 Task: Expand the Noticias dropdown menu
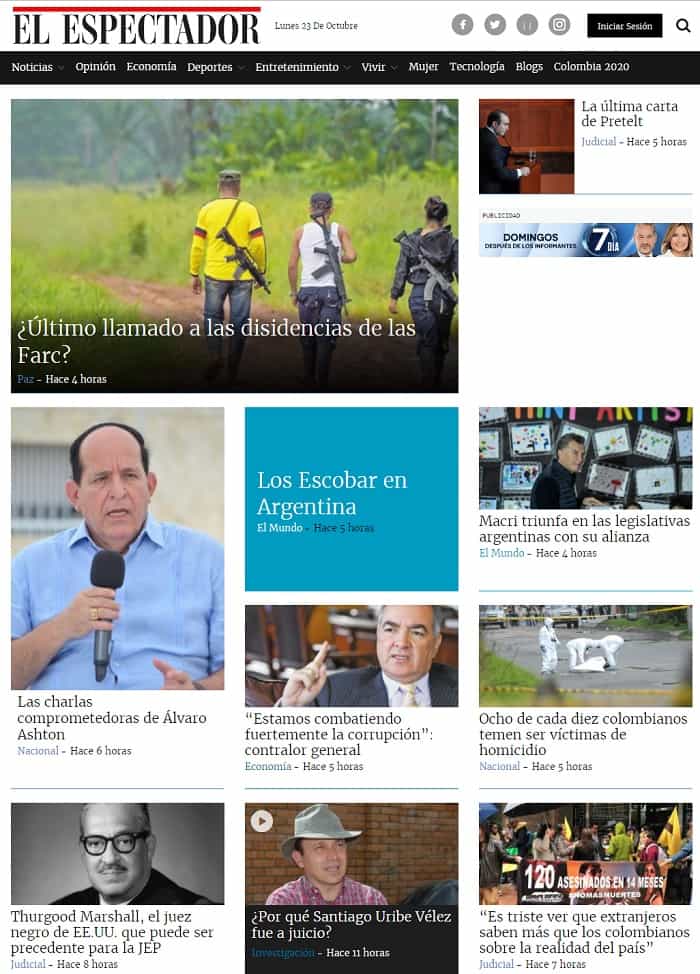[x=61, y=68]
